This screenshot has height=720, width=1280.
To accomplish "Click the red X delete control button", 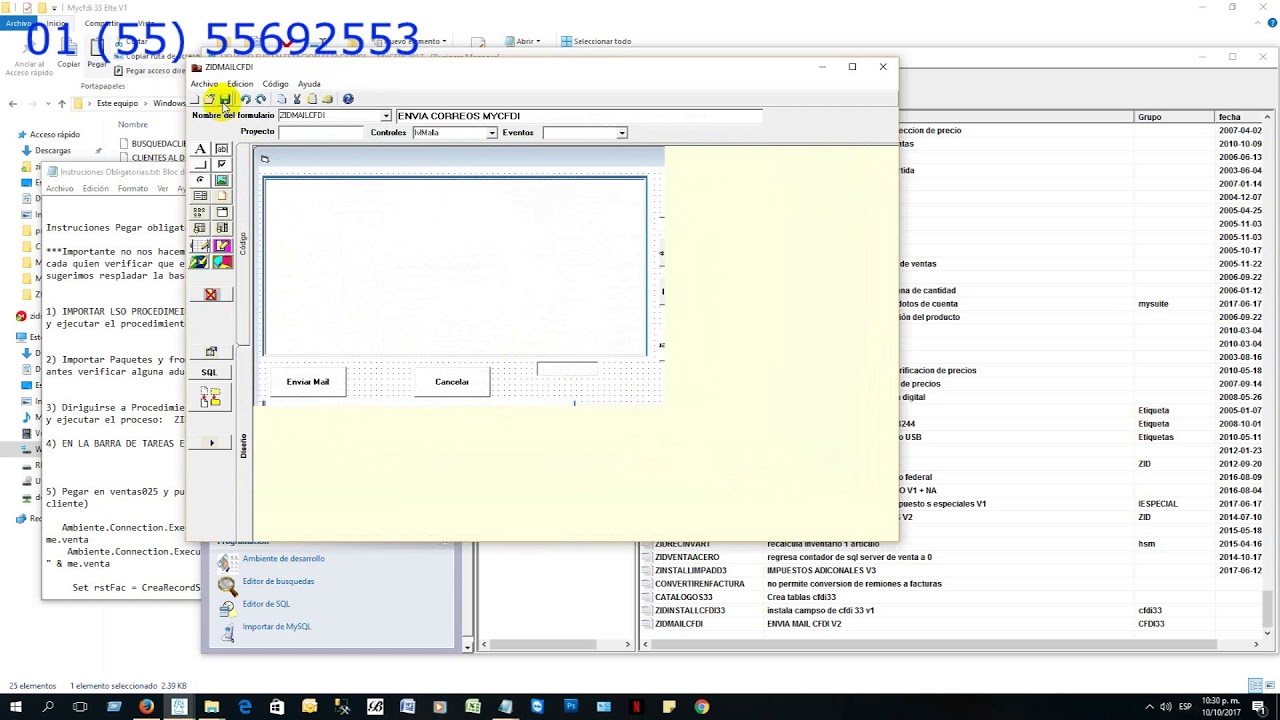I will coord(211,294).
